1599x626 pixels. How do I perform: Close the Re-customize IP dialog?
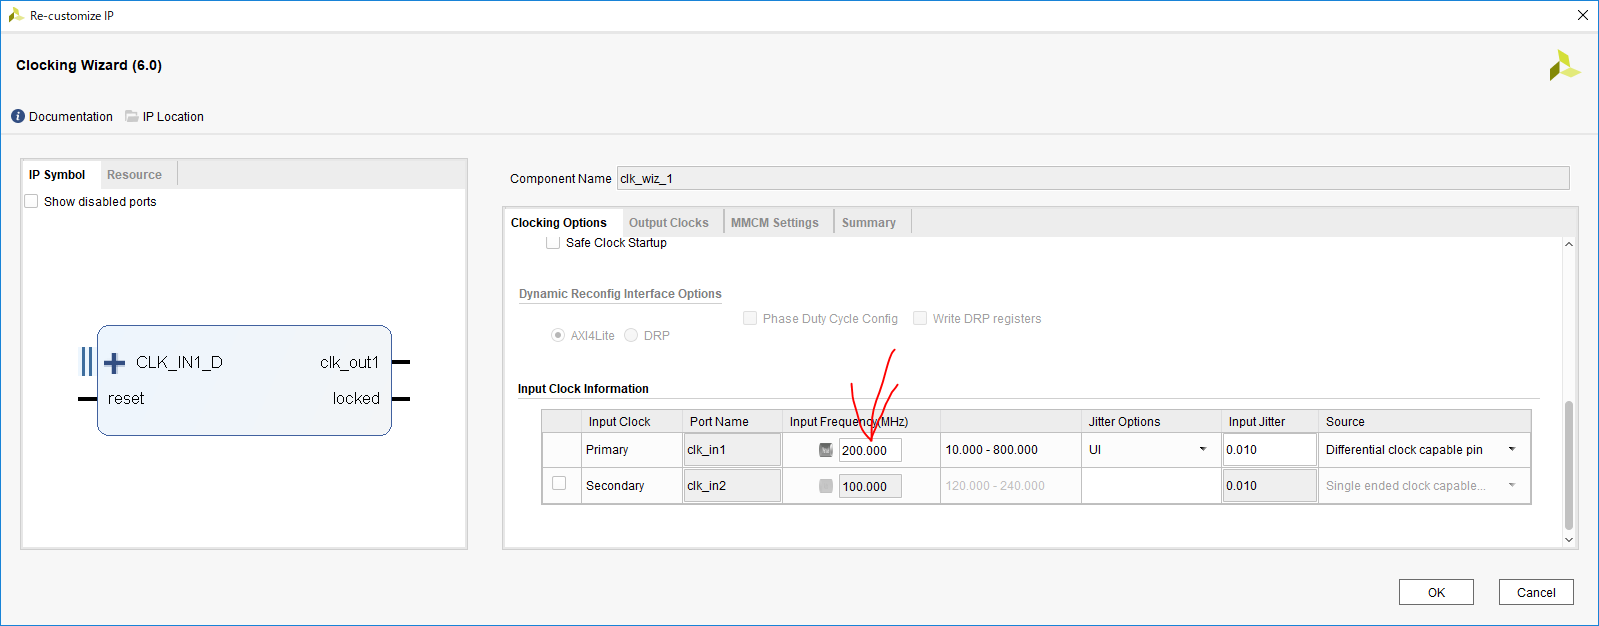pos(1582,15)
